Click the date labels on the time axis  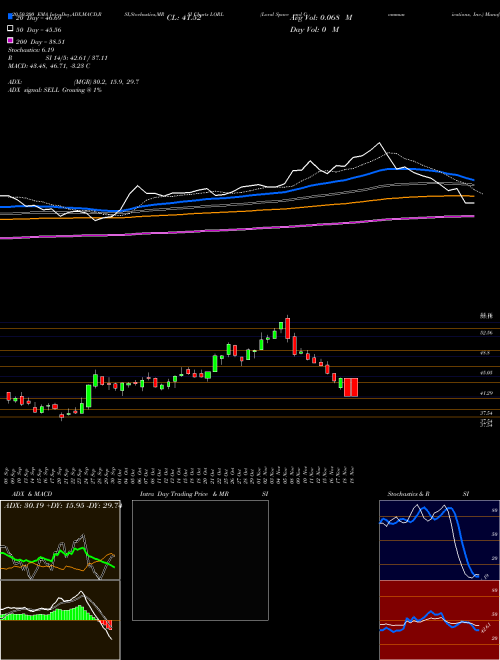pos(180,475)
